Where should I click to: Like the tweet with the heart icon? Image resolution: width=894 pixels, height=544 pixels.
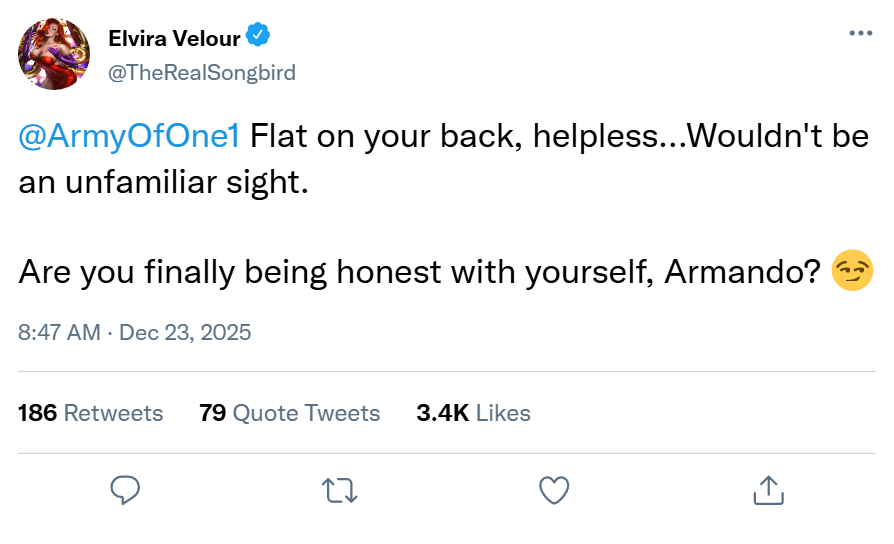pos(553,489)
